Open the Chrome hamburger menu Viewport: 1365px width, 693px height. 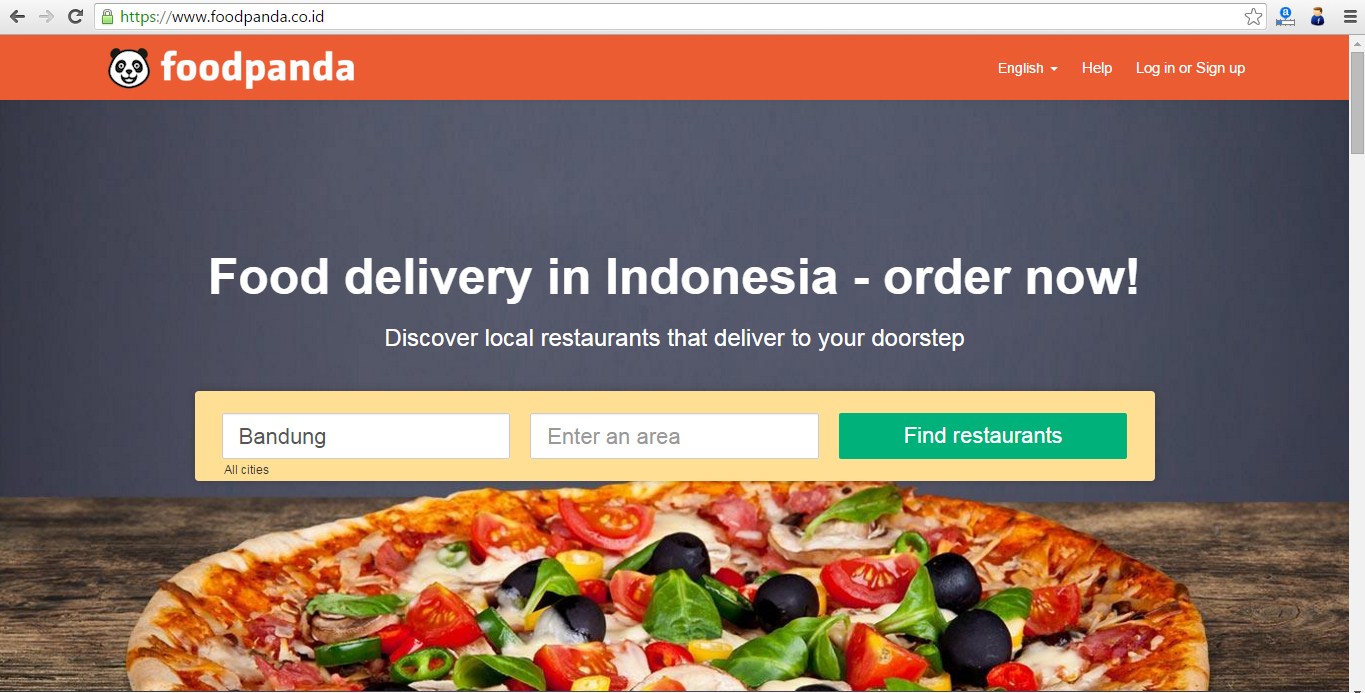1350,17
